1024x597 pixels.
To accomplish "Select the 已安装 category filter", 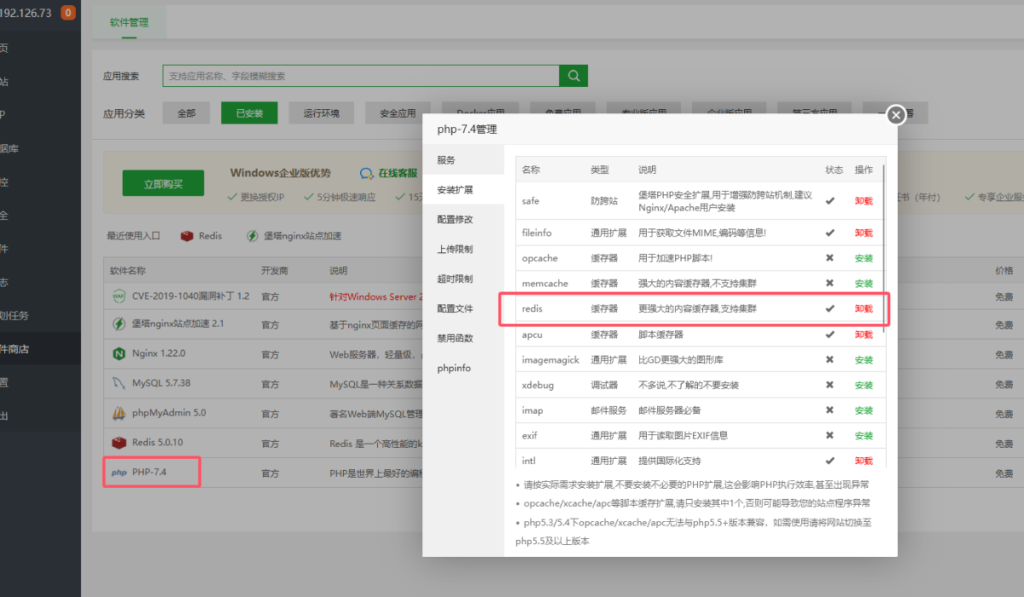I will (x=249, y=113).
